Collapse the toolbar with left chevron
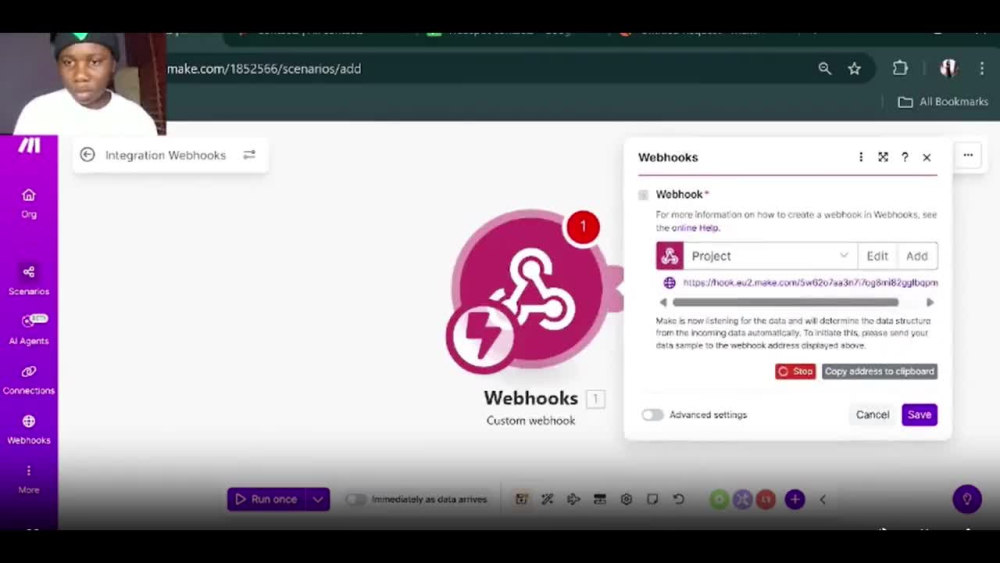 (x=823, y=499)
